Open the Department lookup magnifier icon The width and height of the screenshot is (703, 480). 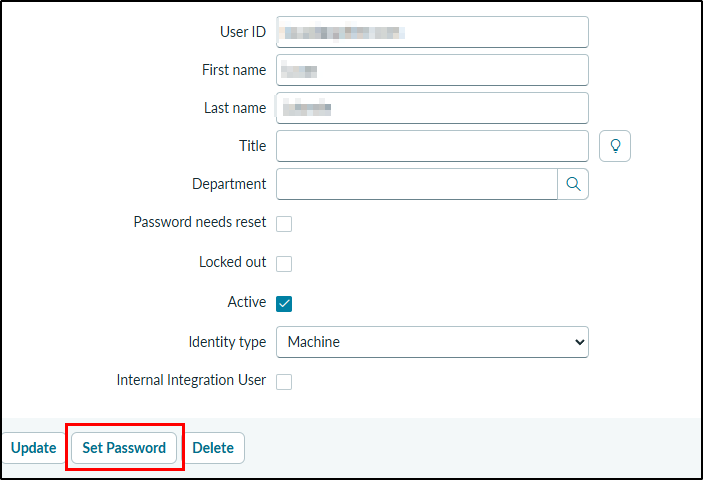(573, 184)
